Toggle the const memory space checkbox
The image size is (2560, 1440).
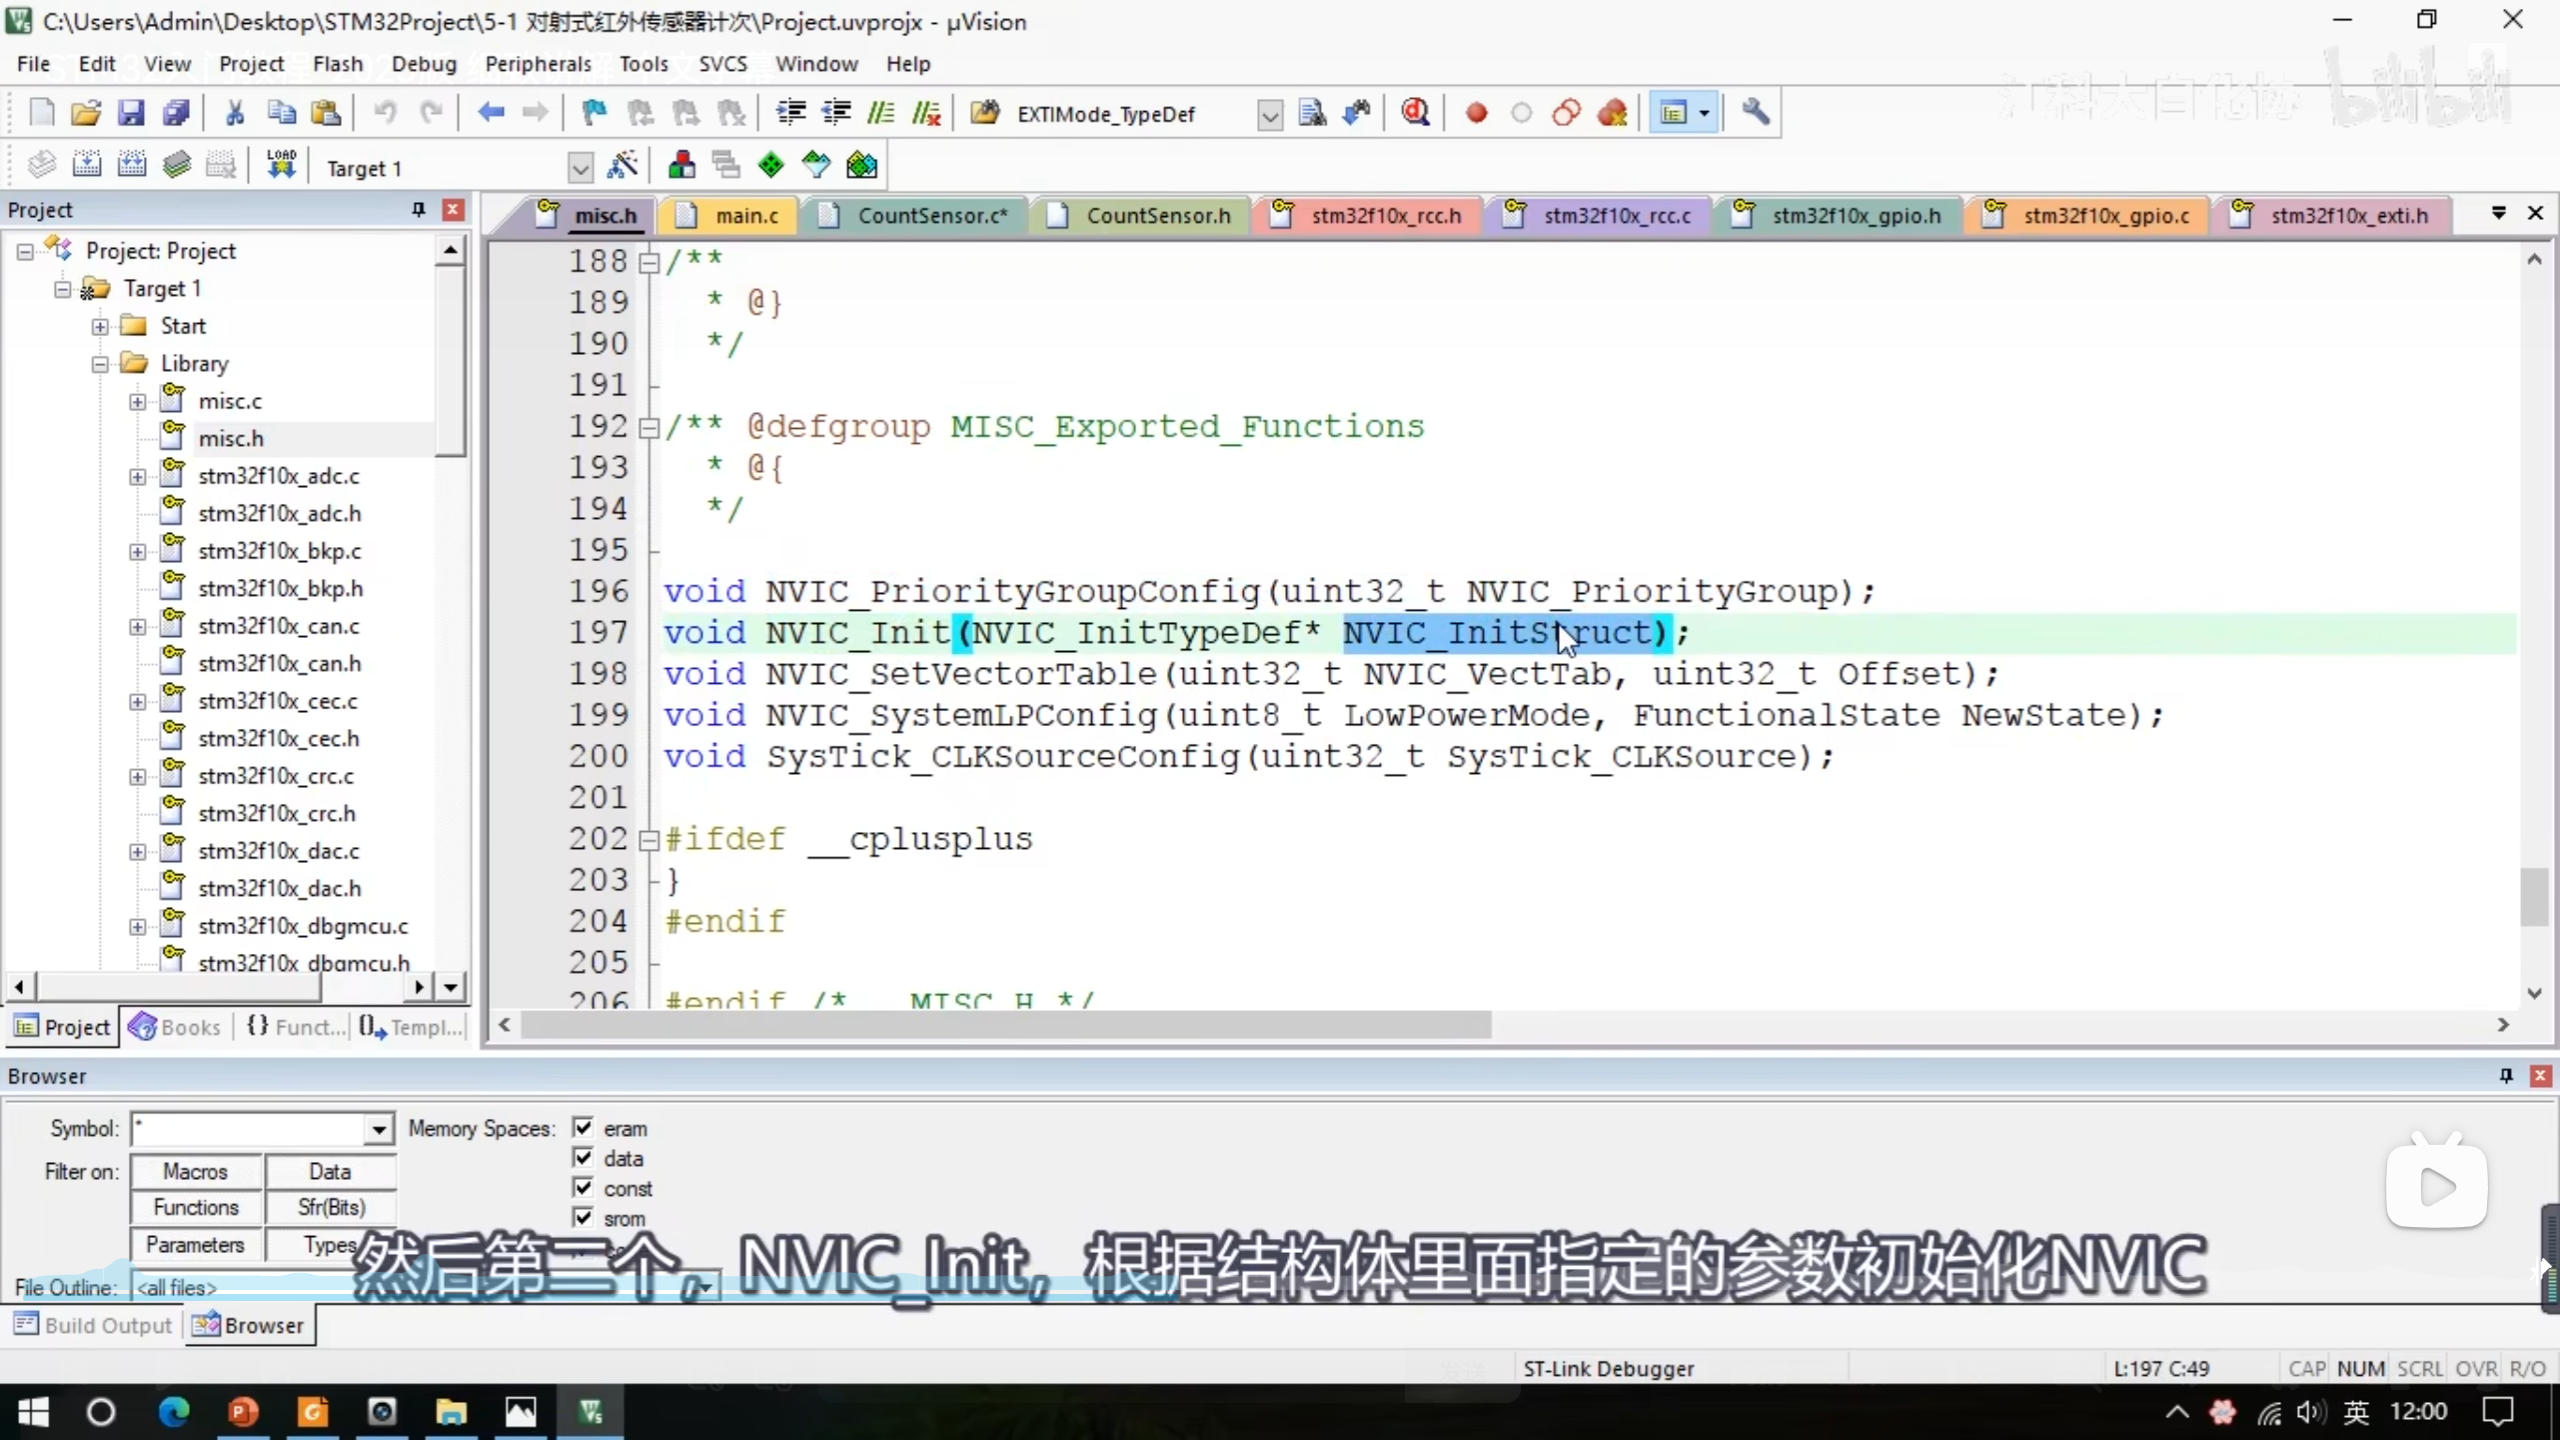point(583,1188)
